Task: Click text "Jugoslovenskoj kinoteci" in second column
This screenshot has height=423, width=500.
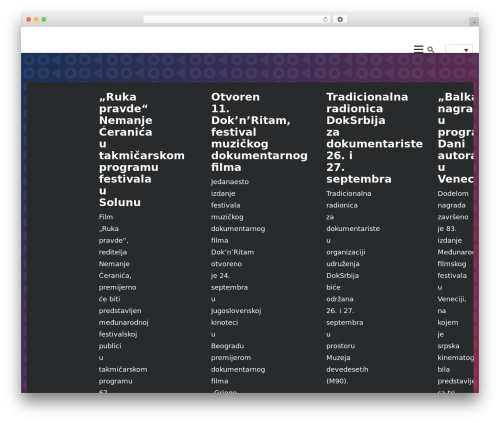Action: click(x=236, y=317)
